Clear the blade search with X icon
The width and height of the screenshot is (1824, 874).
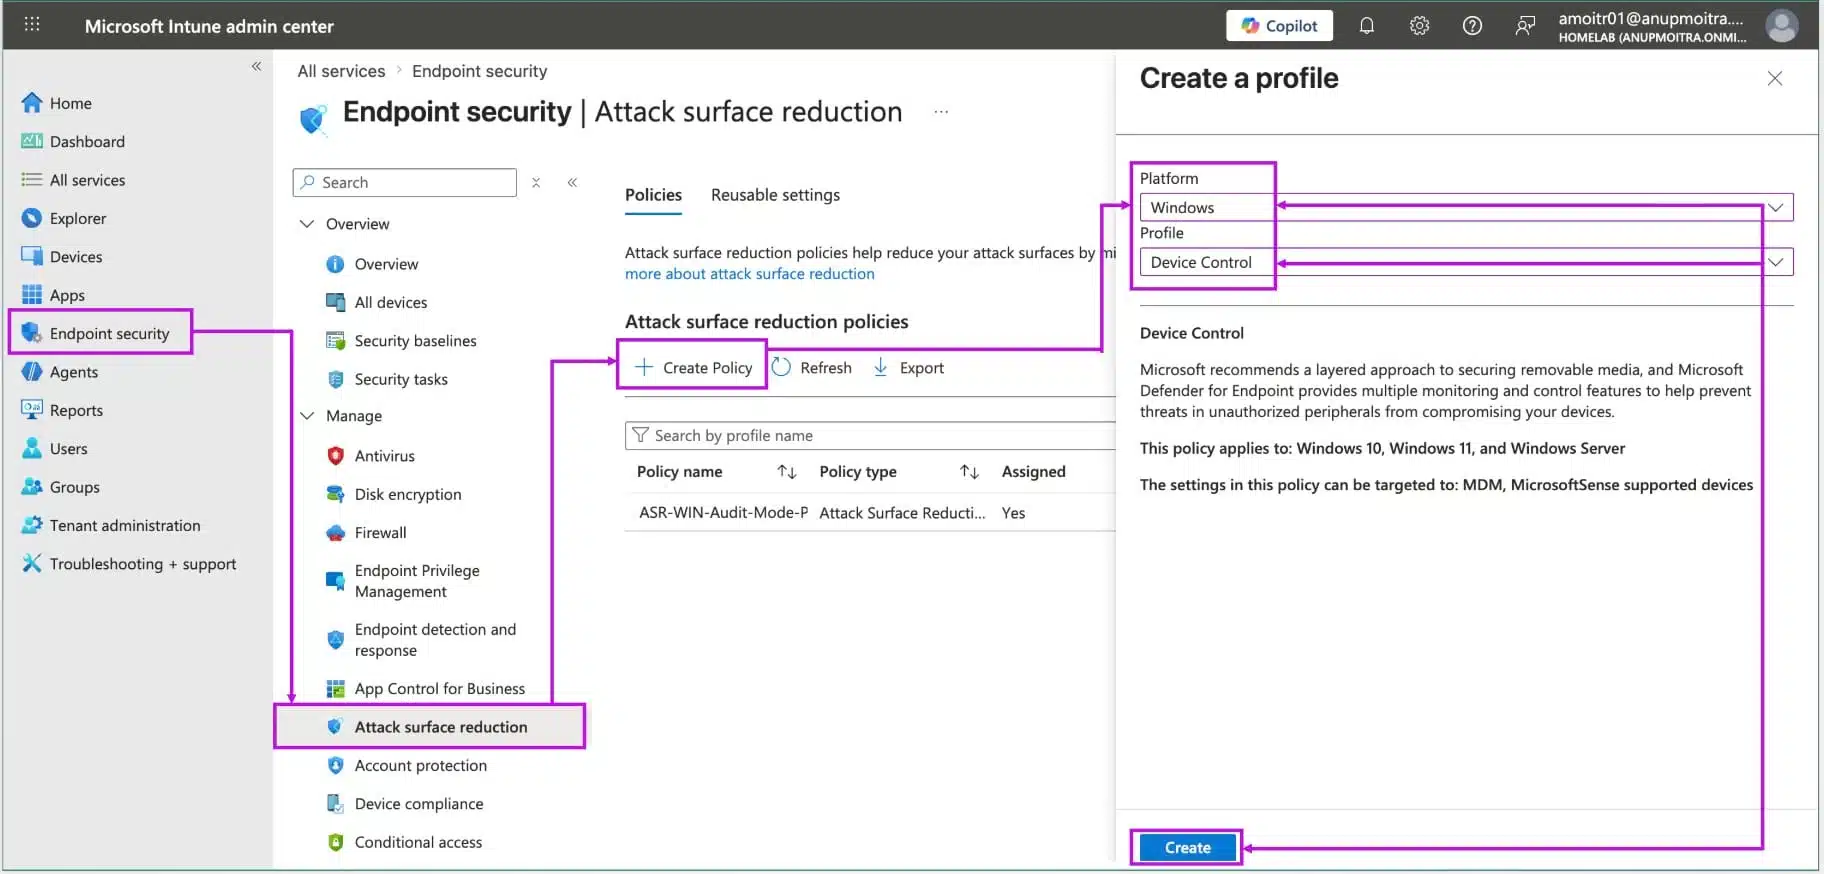536,182
